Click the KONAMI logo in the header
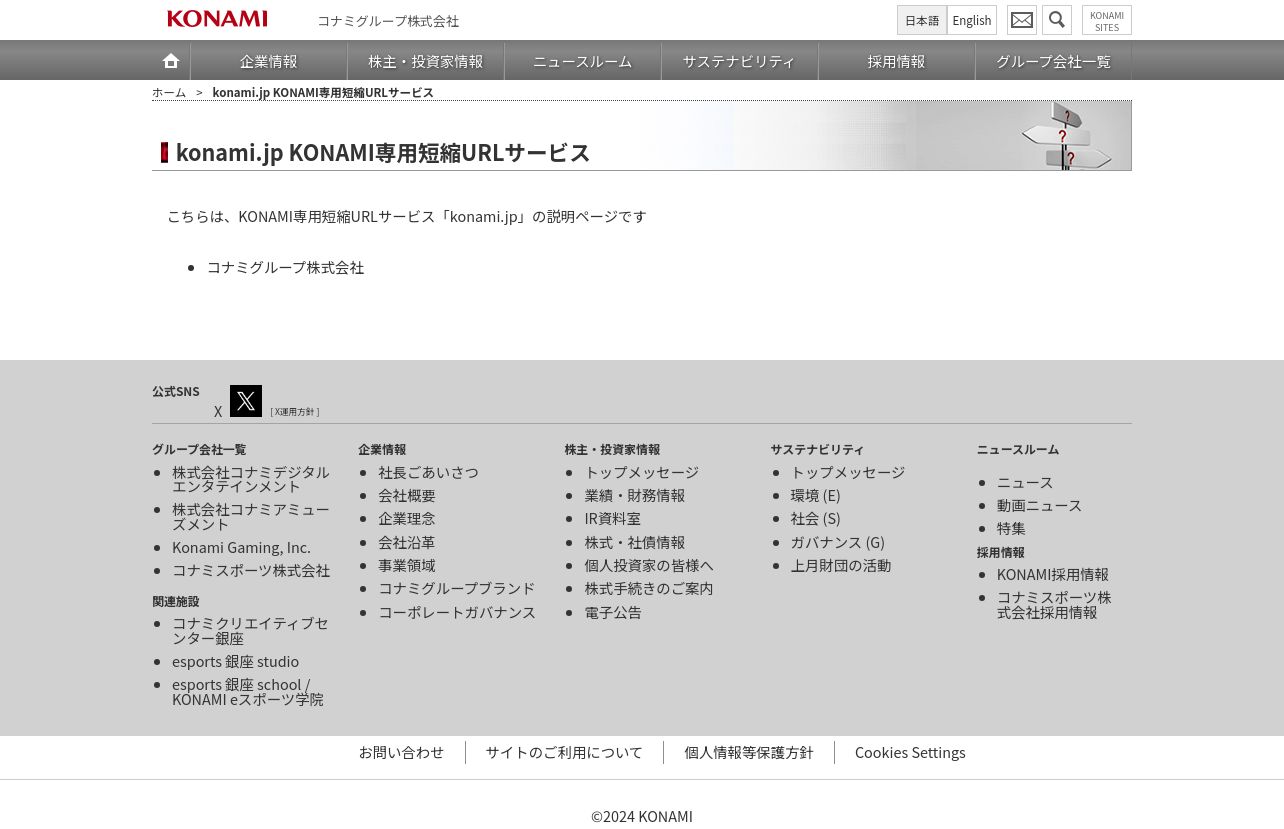The height and width of the screenshot is (829, 1284). click(x=217, y=19)
